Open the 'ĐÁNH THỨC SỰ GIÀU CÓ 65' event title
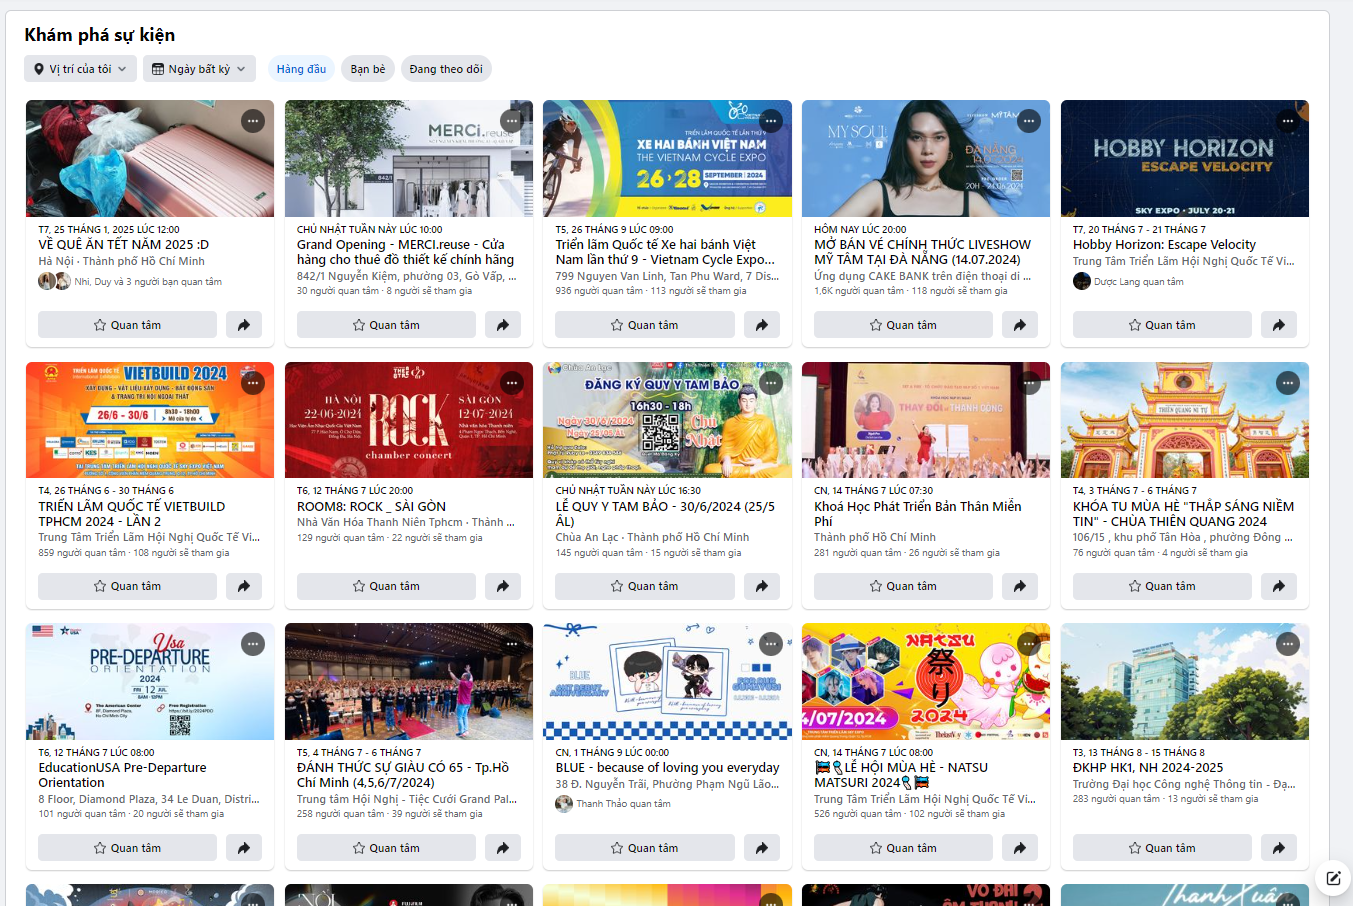The image size is (1353, 906). point(403,775)
